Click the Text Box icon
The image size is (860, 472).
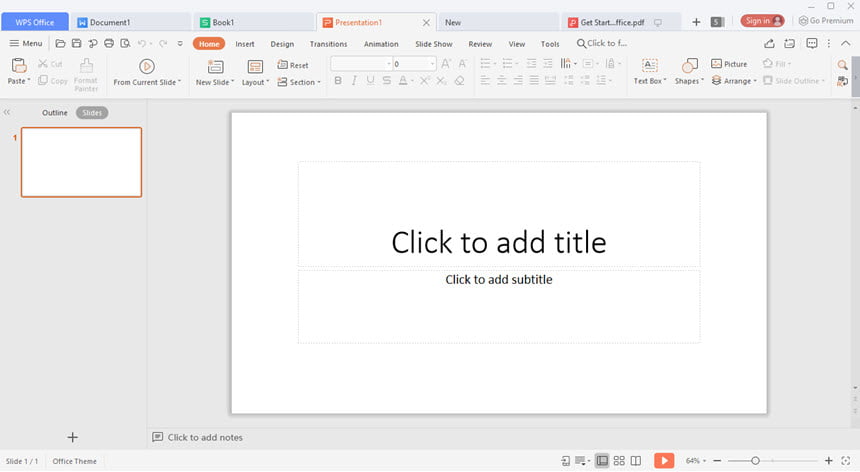pos(649,66)
